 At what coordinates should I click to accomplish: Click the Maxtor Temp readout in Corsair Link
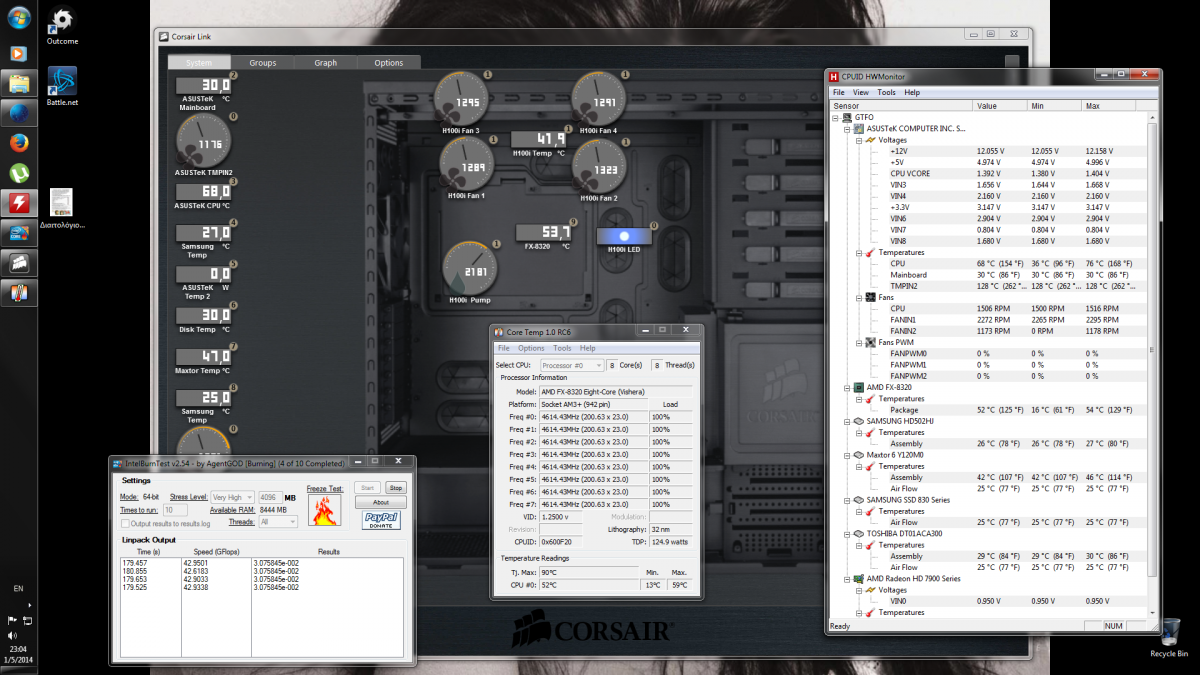[x=204, y=356]
